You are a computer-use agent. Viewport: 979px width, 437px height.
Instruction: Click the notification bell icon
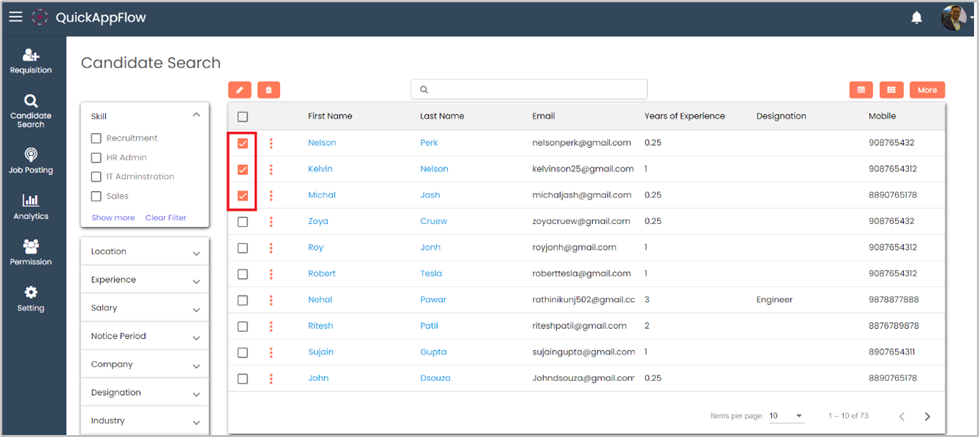[916, 18]
